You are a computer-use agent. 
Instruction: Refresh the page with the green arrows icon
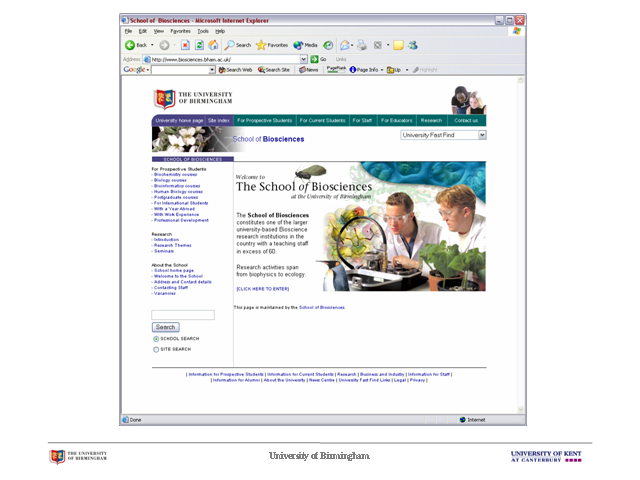[199, 45]
